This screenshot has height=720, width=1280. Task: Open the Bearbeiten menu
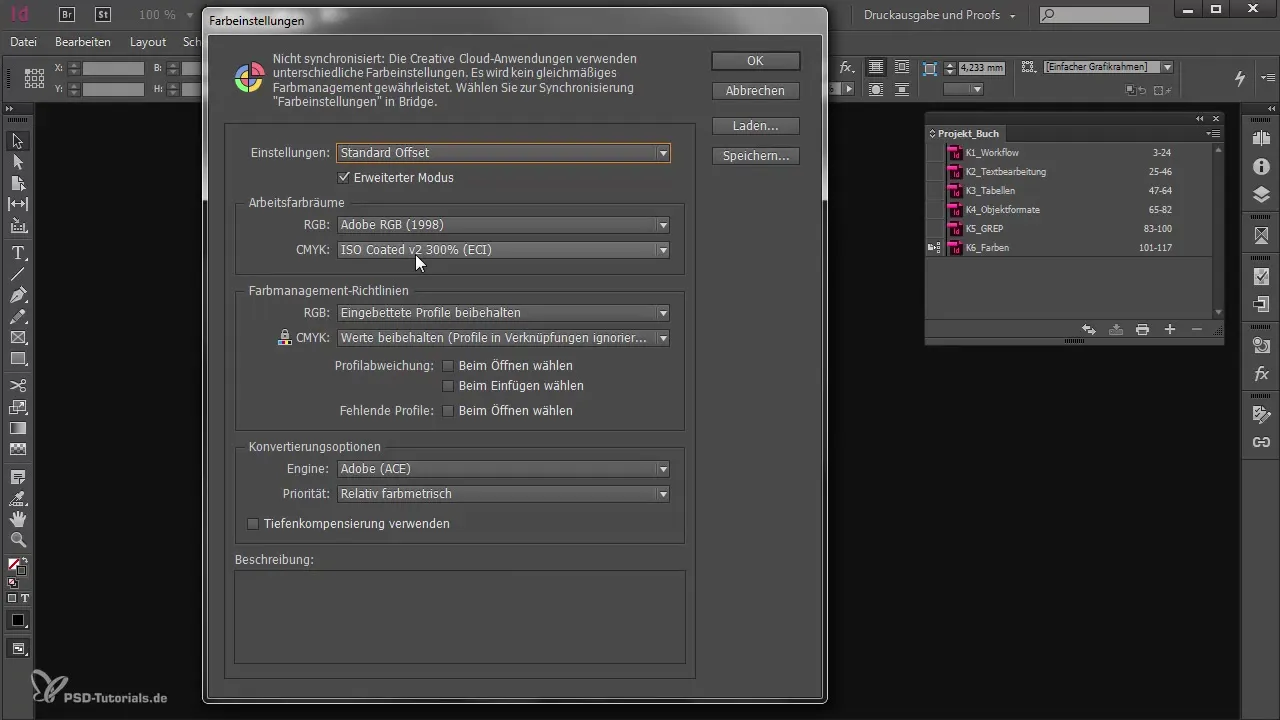pyautogui.click(x=83, y=42)
